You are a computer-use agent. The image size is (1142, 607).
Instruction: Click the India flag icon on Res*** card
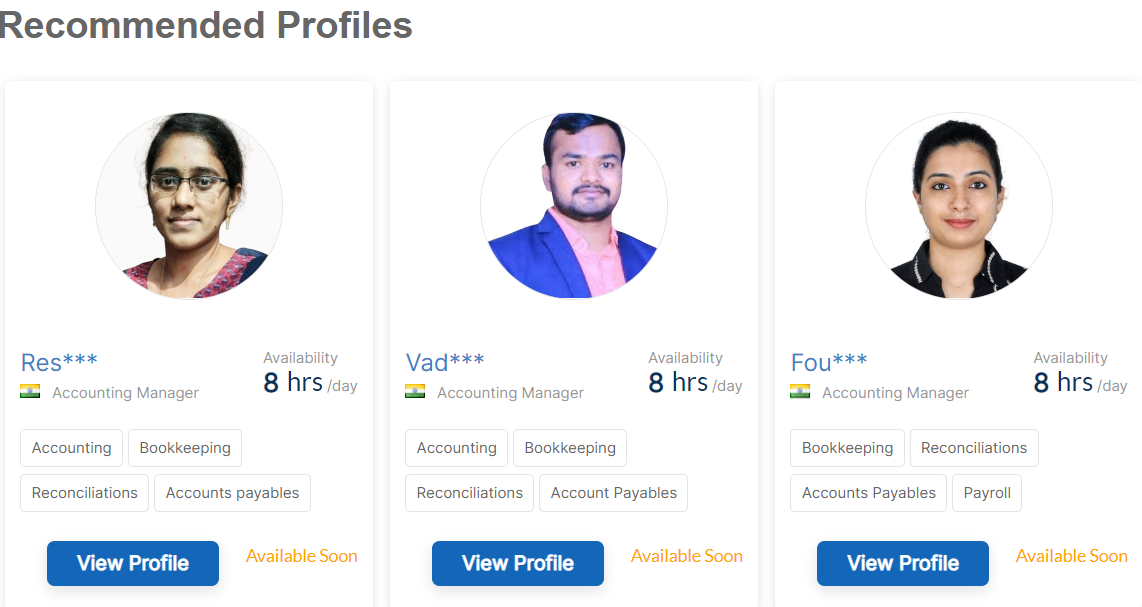(x=30, y=391)
